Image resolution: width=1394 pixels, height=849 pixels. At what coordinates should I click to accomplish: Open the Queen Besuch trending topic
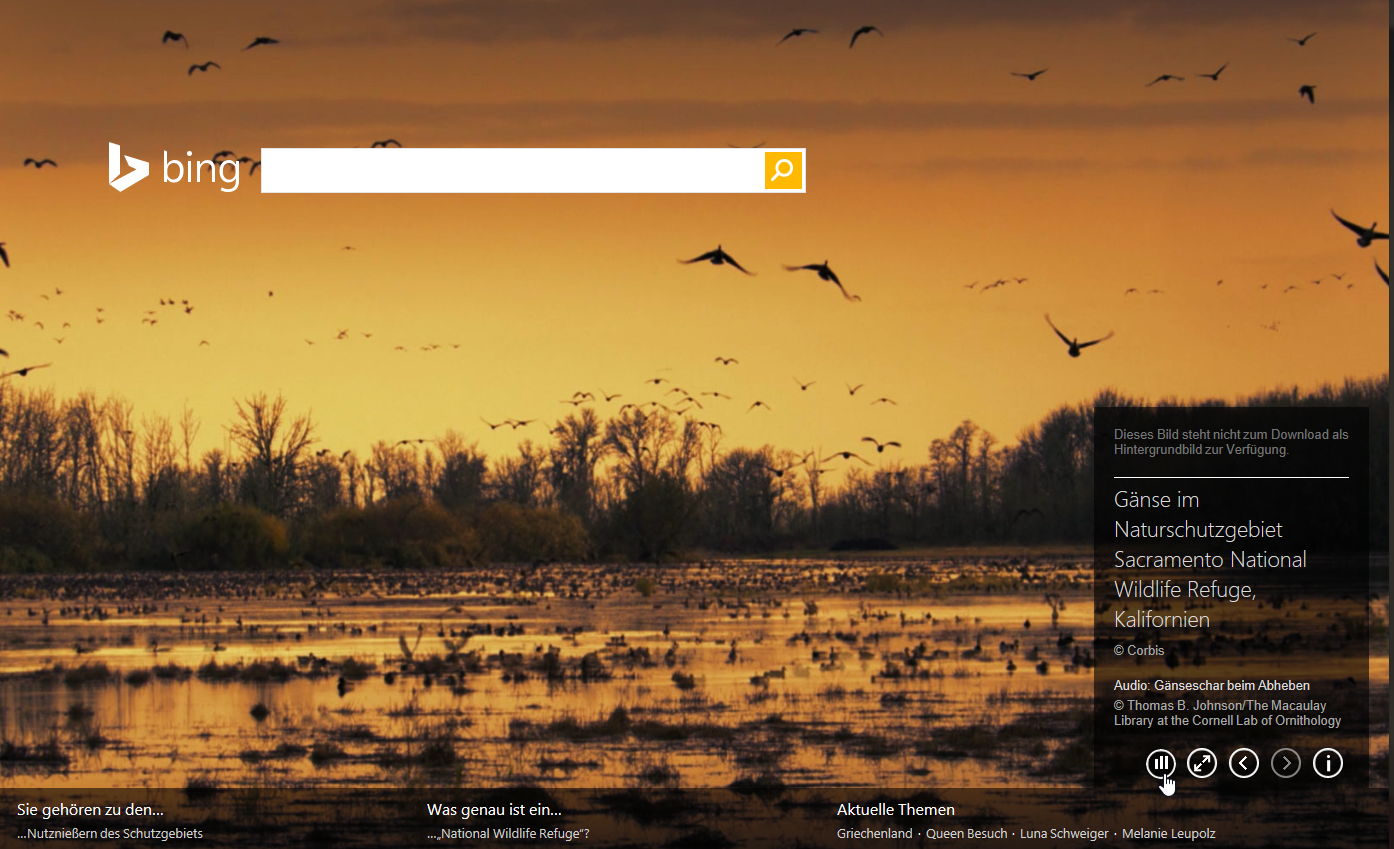point(966,833)
